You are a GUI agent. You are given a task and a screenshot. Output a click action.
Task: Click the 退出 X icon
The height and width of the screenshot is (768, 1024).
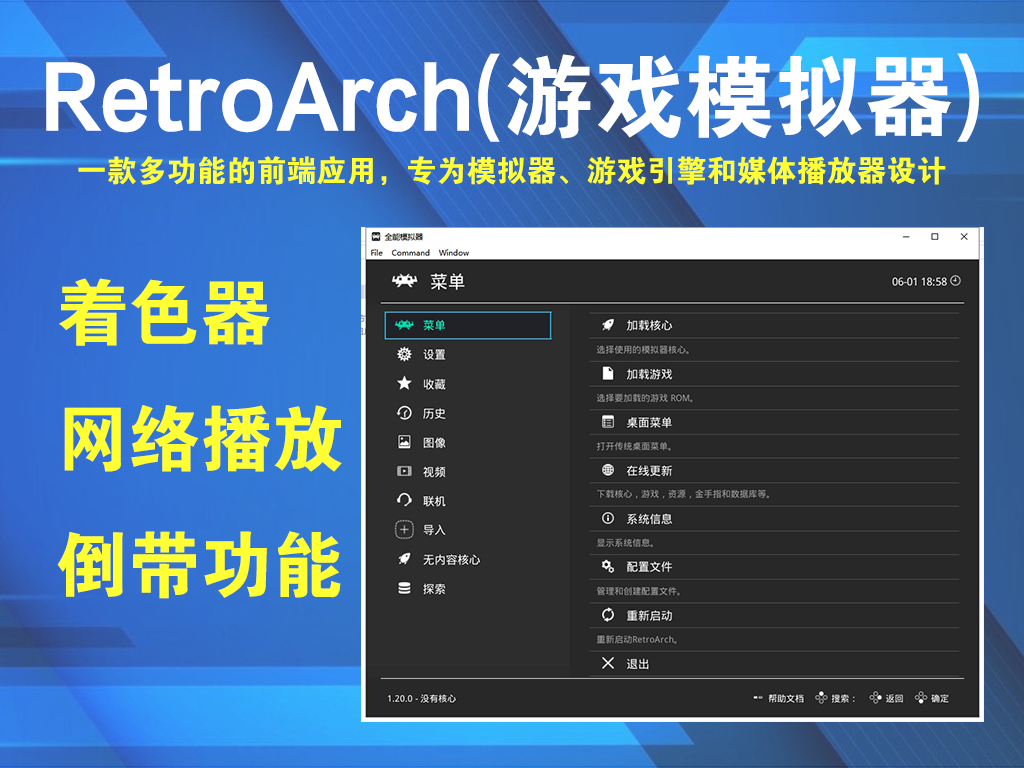(608, 663)
